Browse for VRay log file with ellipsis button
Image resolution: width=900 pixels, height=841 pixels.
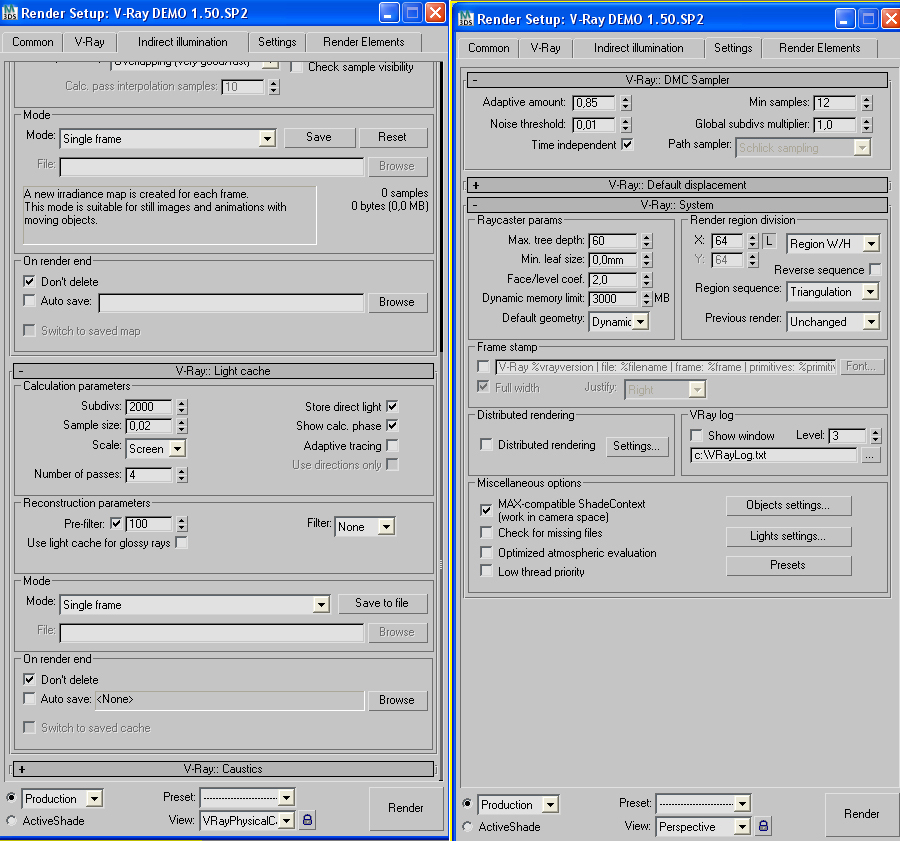point(870,455)
